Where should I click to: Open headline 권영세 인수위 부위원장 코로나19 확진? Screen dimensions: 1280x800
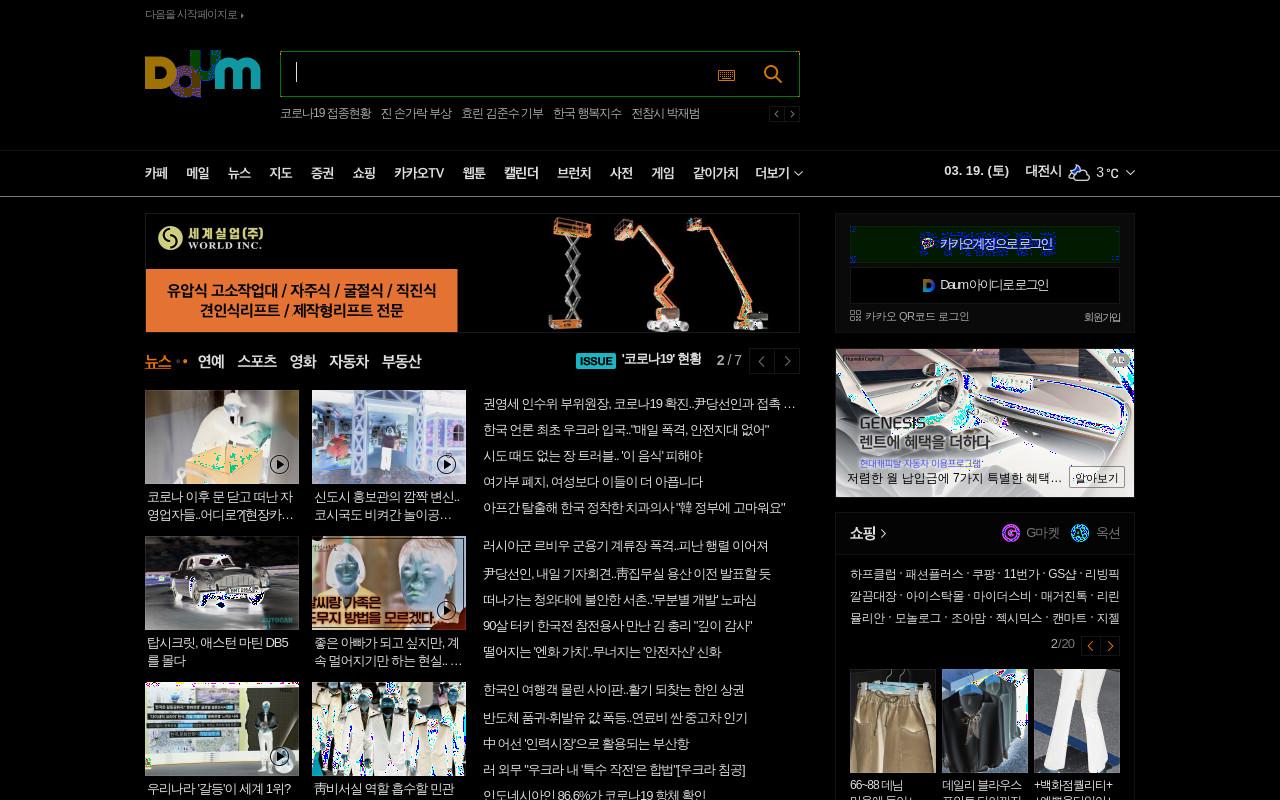click(639, 404)
